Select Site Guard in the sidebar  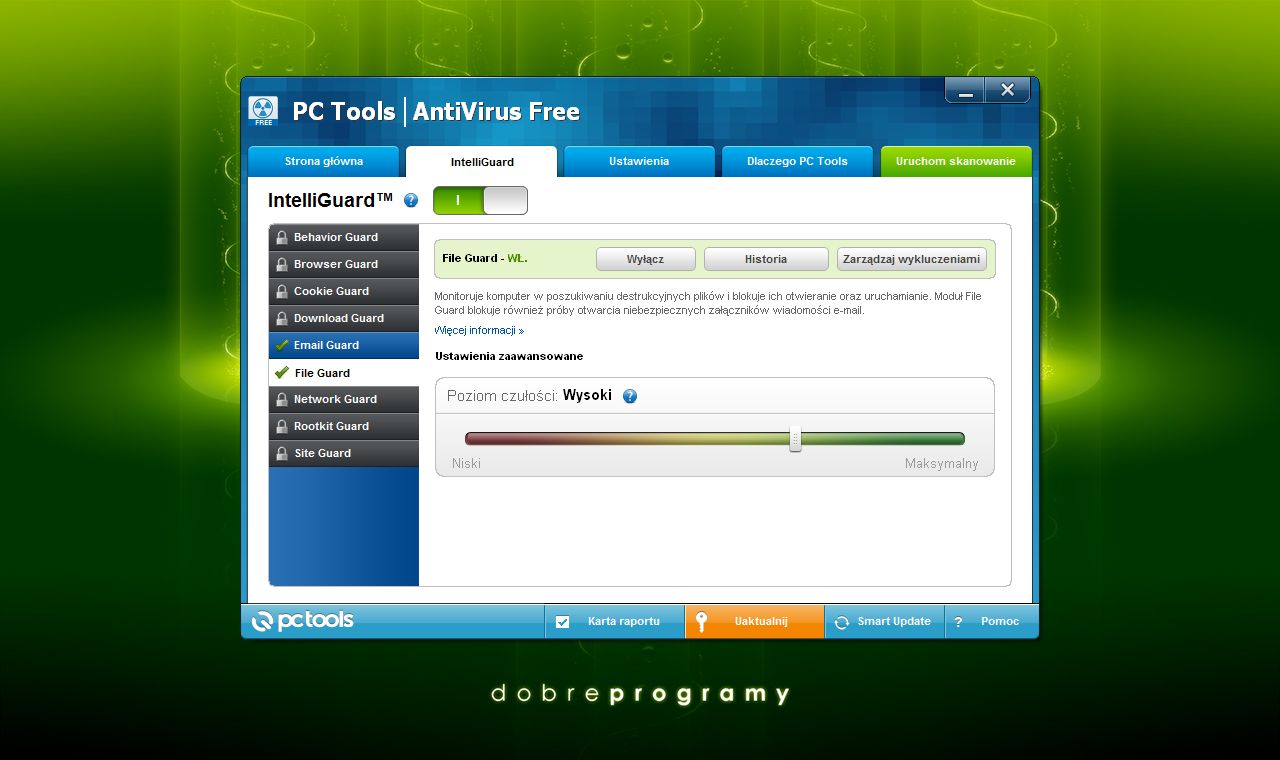click(344, 454)
